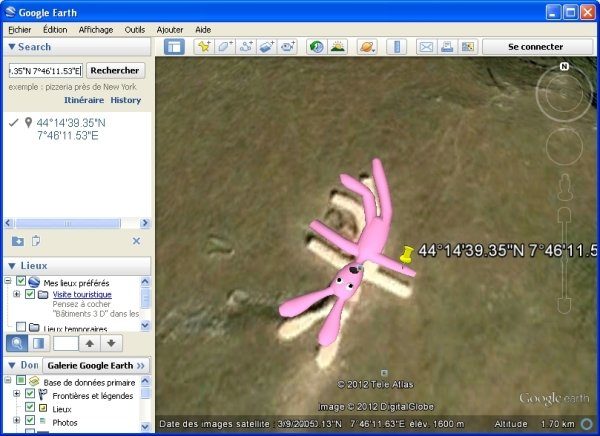This screenshot has height=436, width=600.
Task: Open Galerie Google Earth
Action: pos(96,366)
